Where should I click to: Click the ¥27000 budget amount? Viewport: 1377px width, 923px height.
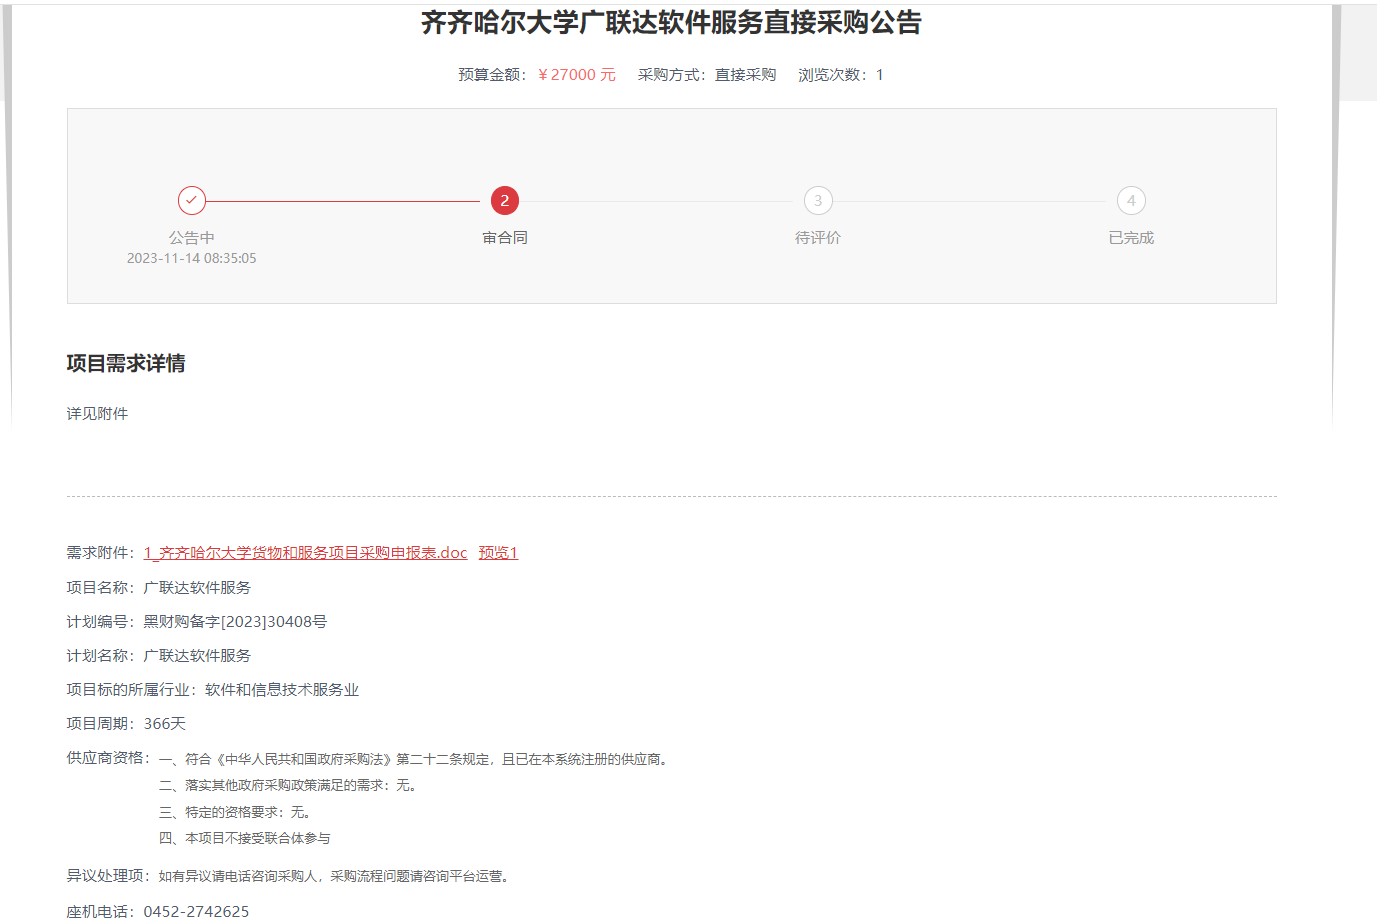click(x=577, y=75)
